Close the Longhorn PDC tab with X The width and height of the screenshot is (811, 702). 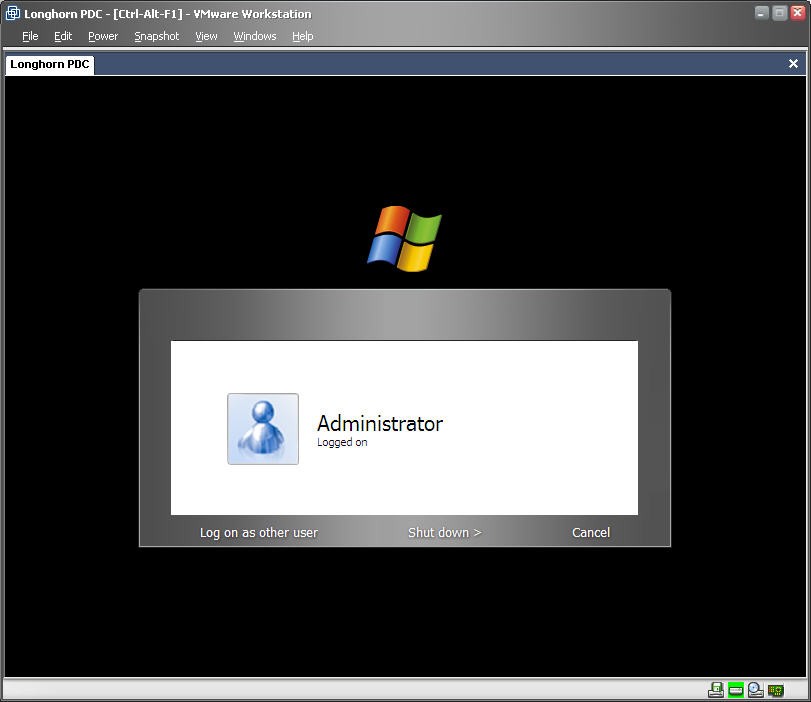[793, 64]
